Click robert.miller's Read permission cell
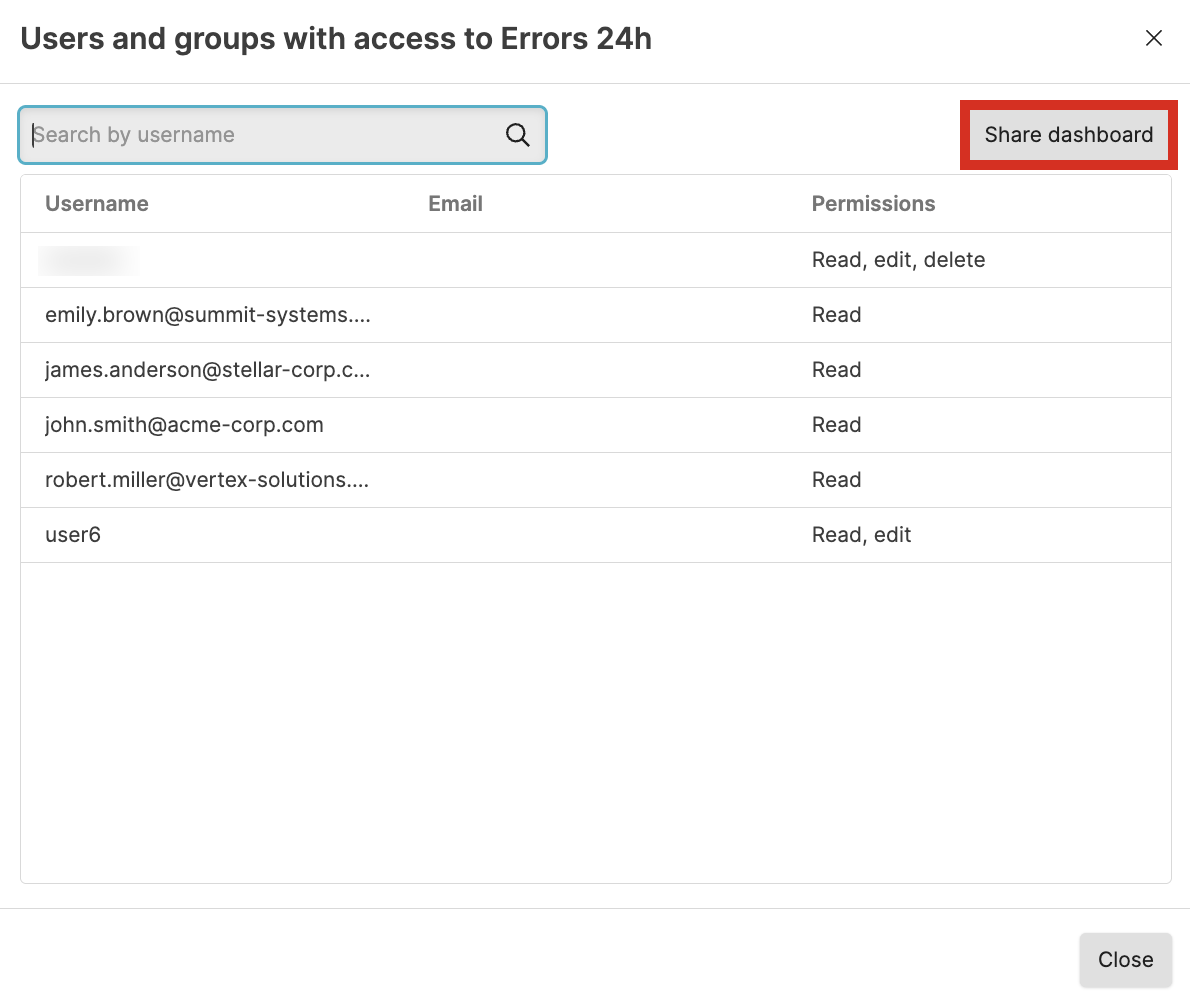Screen dimensions: 1190x1004 [x=836, y=480]
